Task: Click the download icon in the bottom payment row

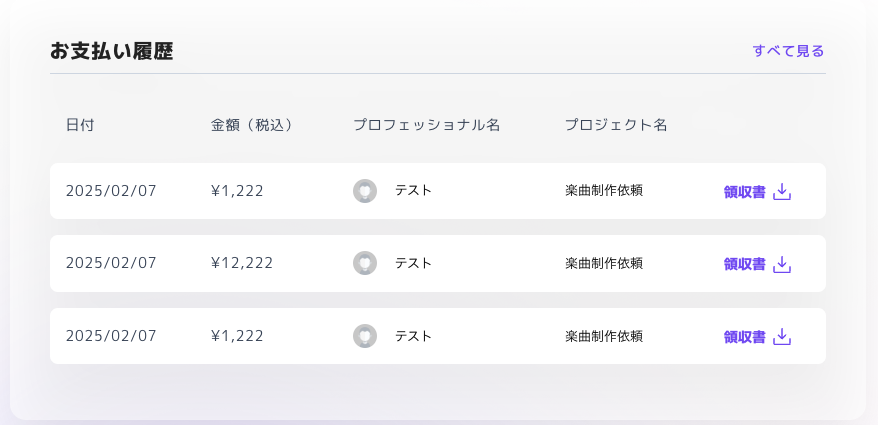Action: pyautogui.click(x=782, y=337)
